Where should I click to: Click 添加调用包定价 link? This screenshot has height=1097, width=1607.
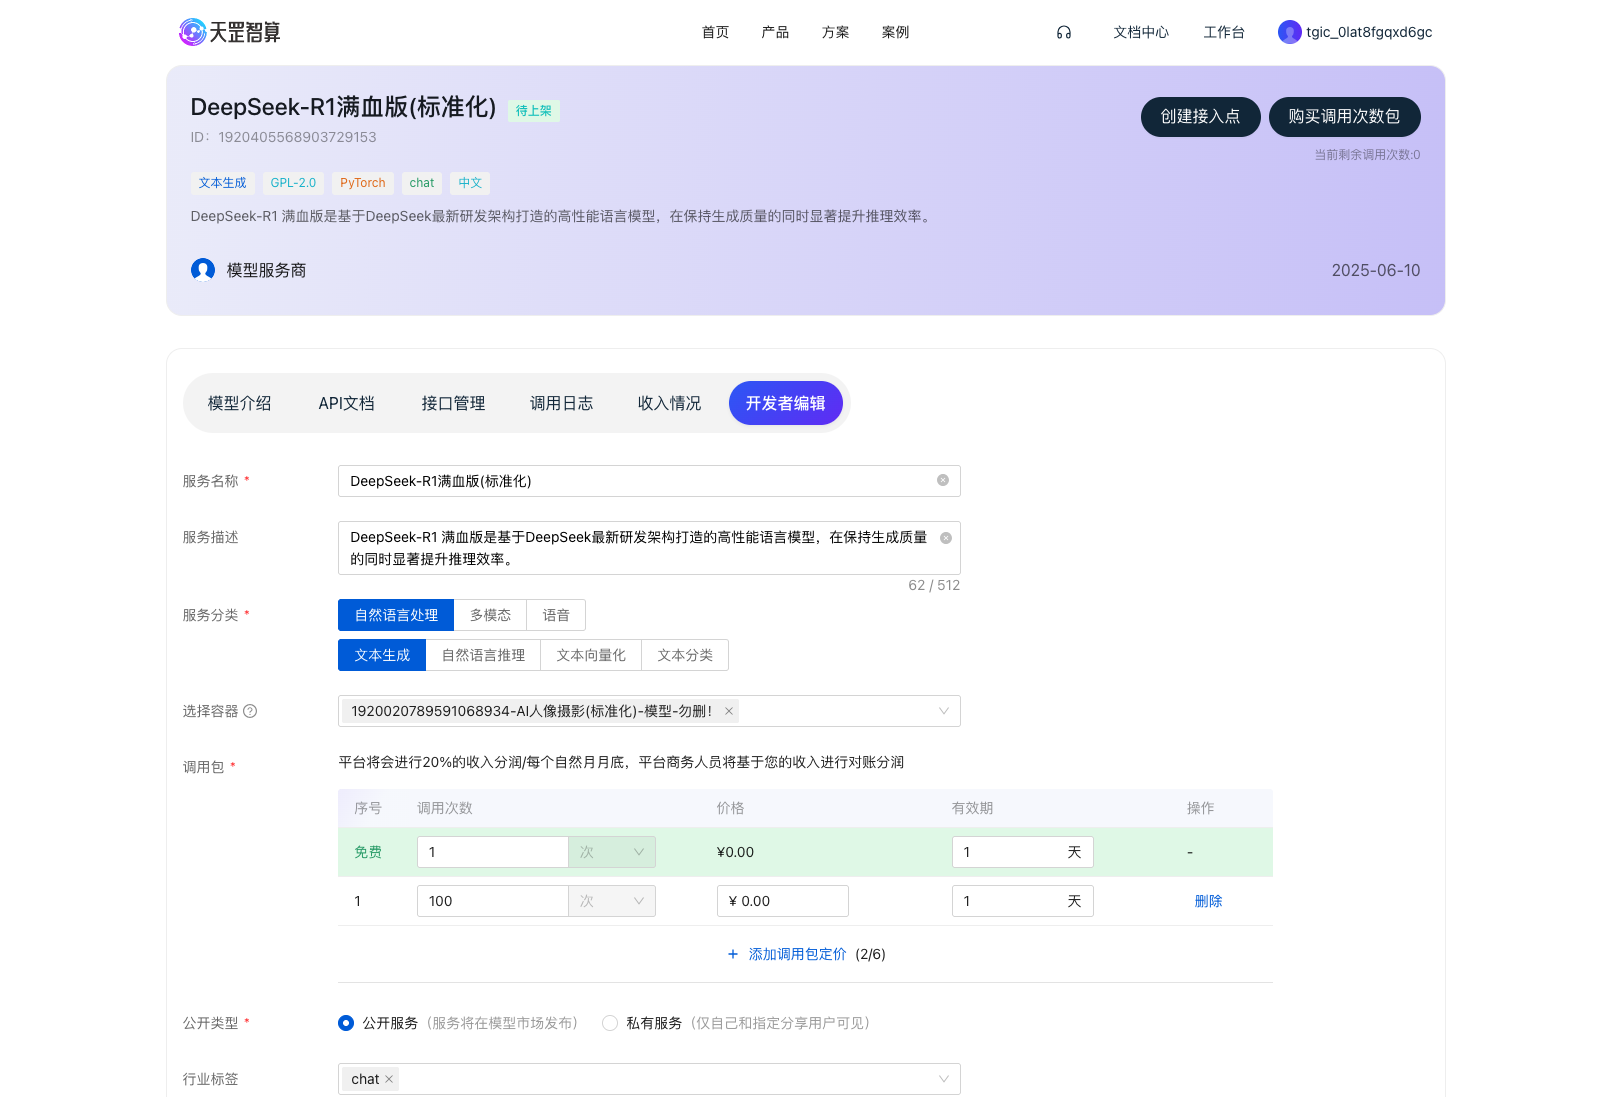pyautogui.click(x=797, y=954)
